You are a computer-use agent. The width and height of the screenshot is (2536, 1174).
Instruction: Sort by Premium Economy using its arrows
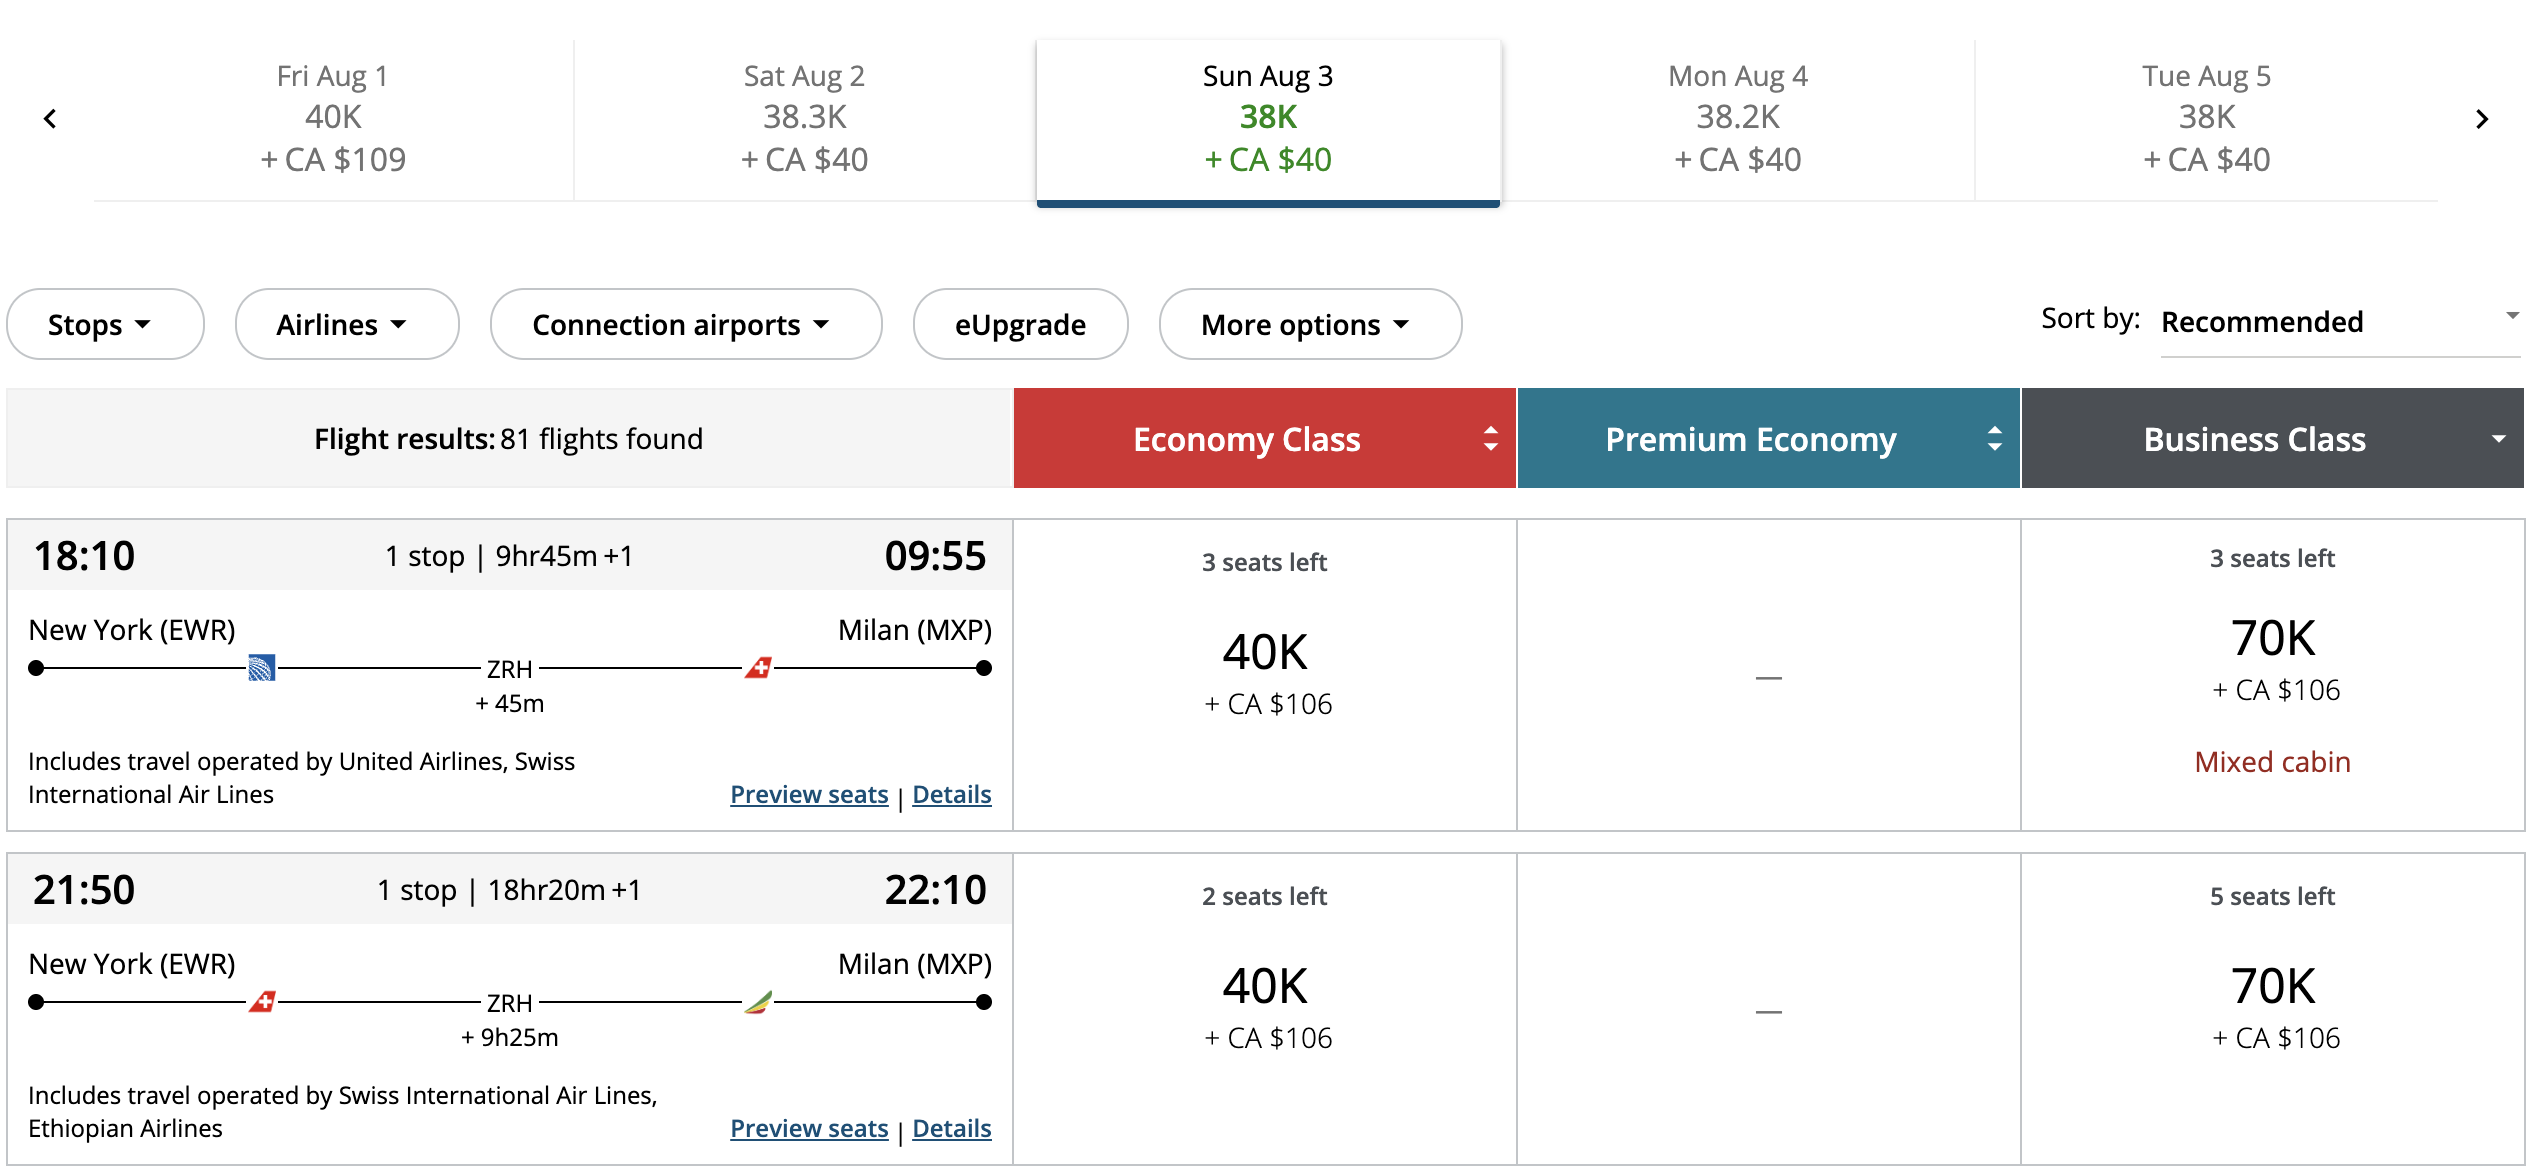click(x=1994, y=439)
